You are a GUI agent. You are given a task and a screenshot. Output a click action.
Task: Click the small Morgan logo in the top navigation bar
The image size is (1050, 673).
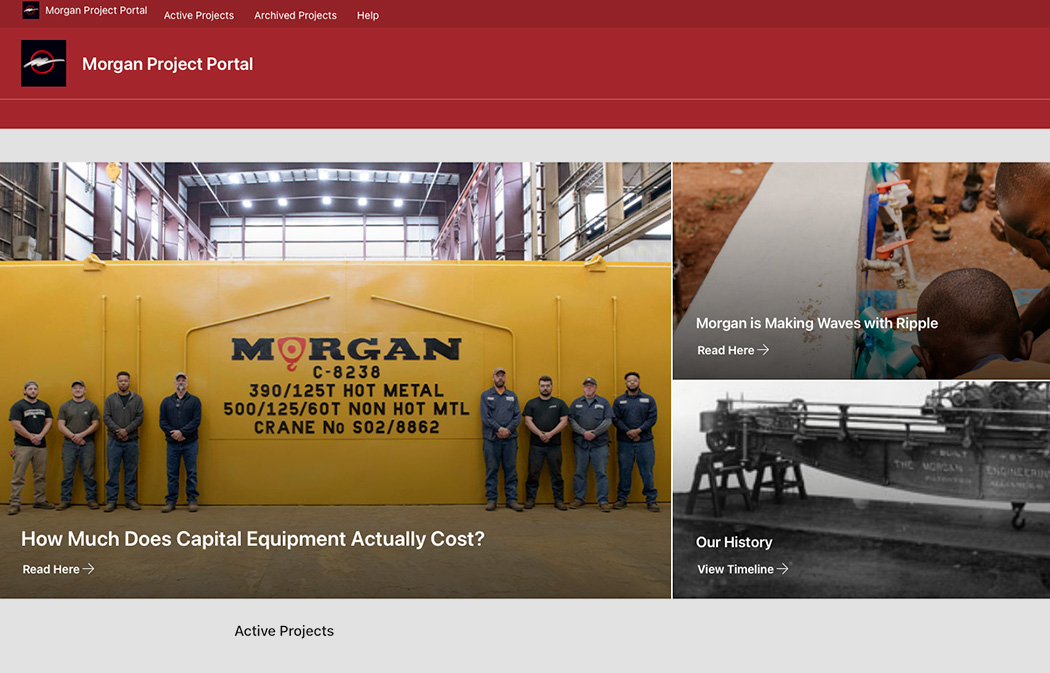31,10
